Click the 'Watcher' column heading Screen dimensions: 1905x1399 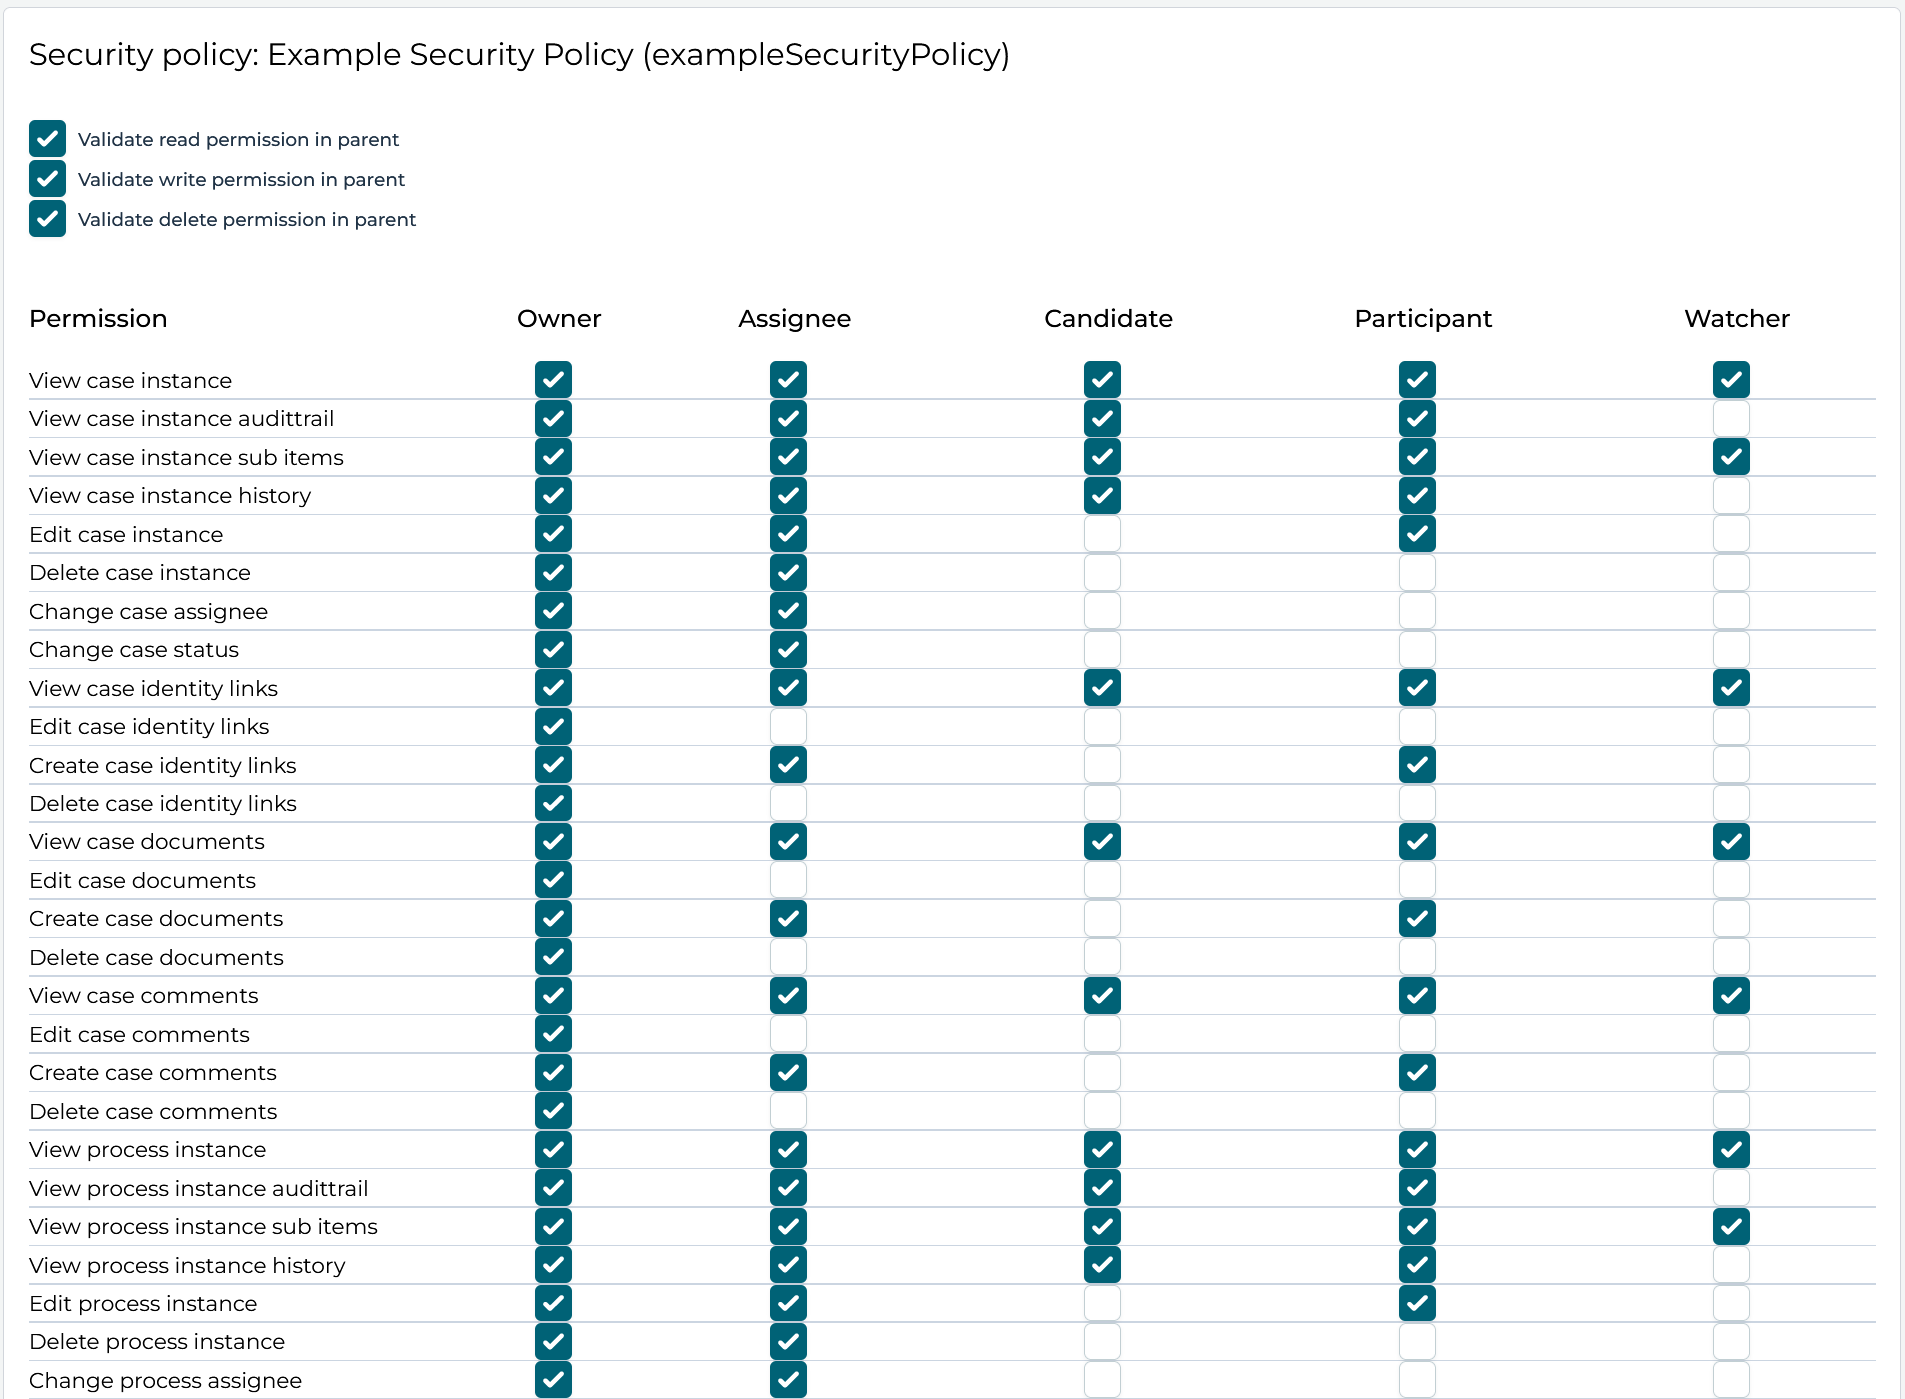[x=1736, y=318]
